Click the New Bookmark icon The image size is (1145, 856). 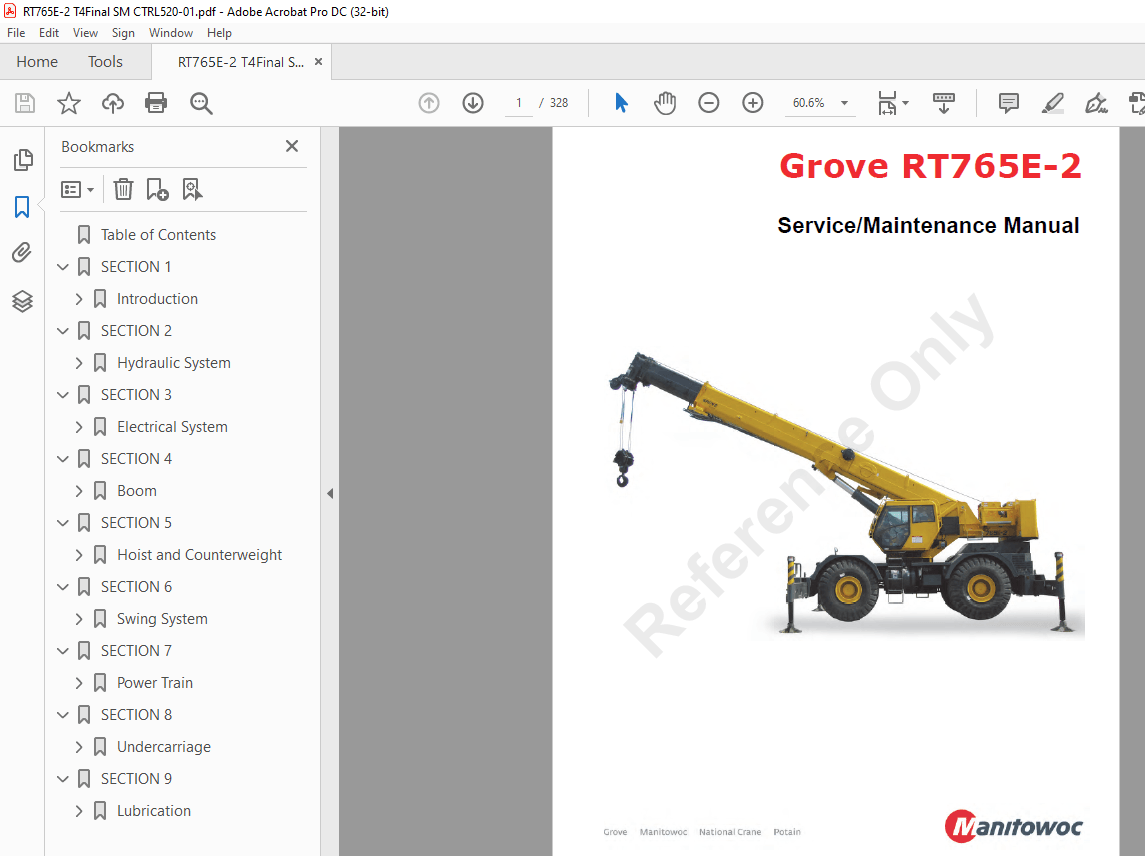[156, 189]
